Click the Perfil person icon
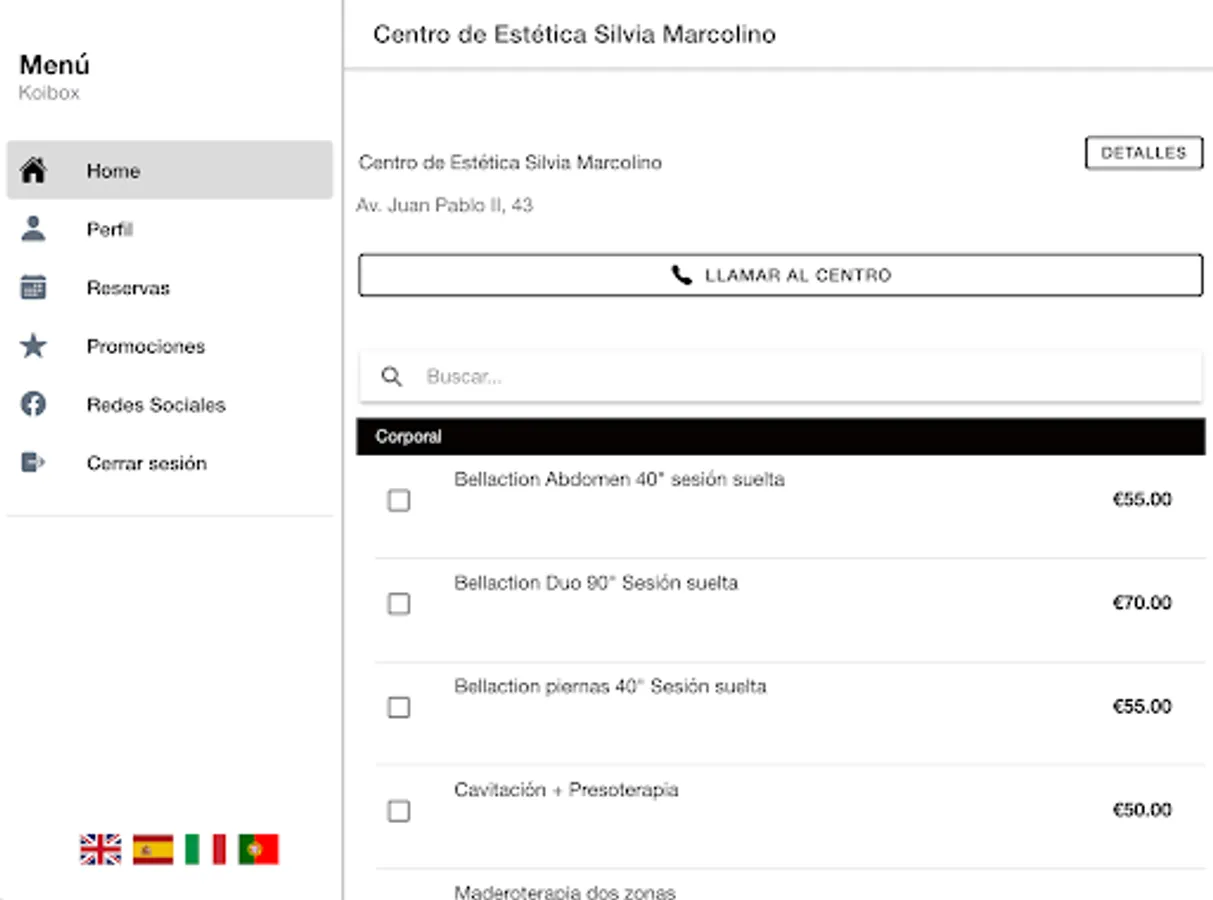 pyautogui.click(x=34, y=229)
